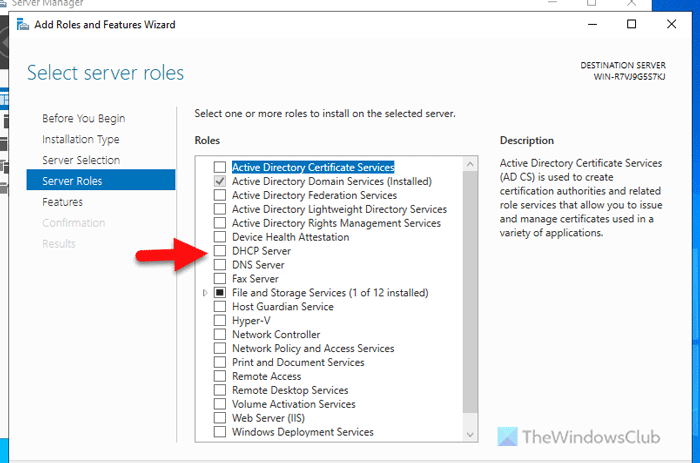Check the Host Guardian Service box
Viewport: 700px width, 463px height.
tap(220, 306)
